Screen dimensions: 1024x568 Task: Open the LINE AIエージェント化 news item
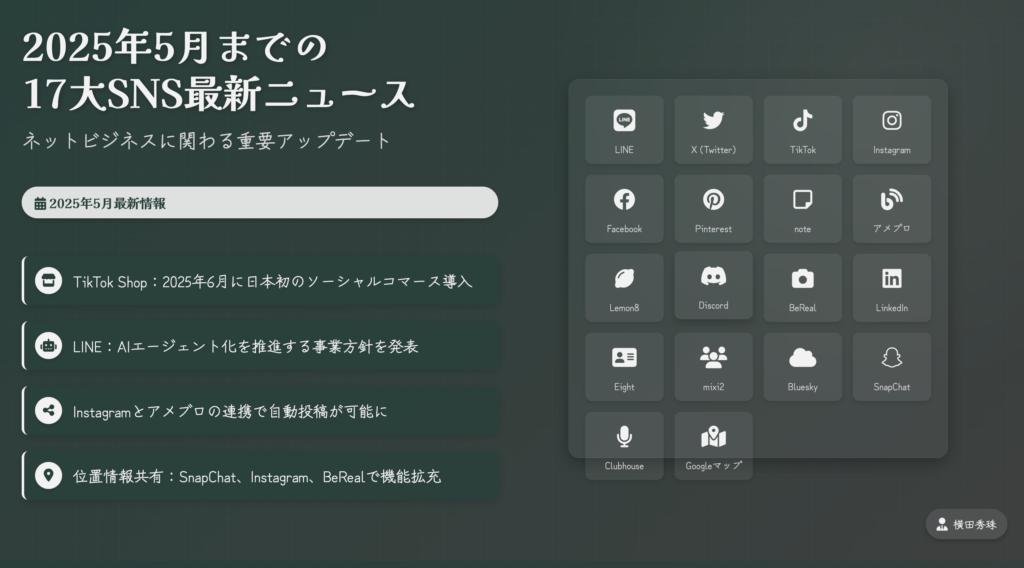(x=260, y=346)
